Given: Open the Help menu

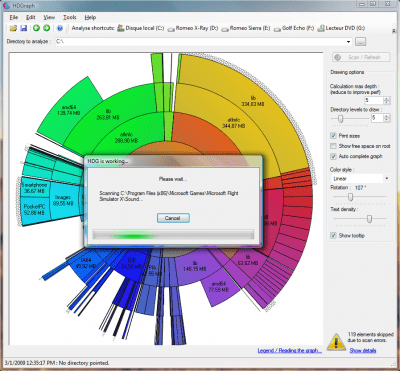Looking at the screenshot, I should (90, 17).
